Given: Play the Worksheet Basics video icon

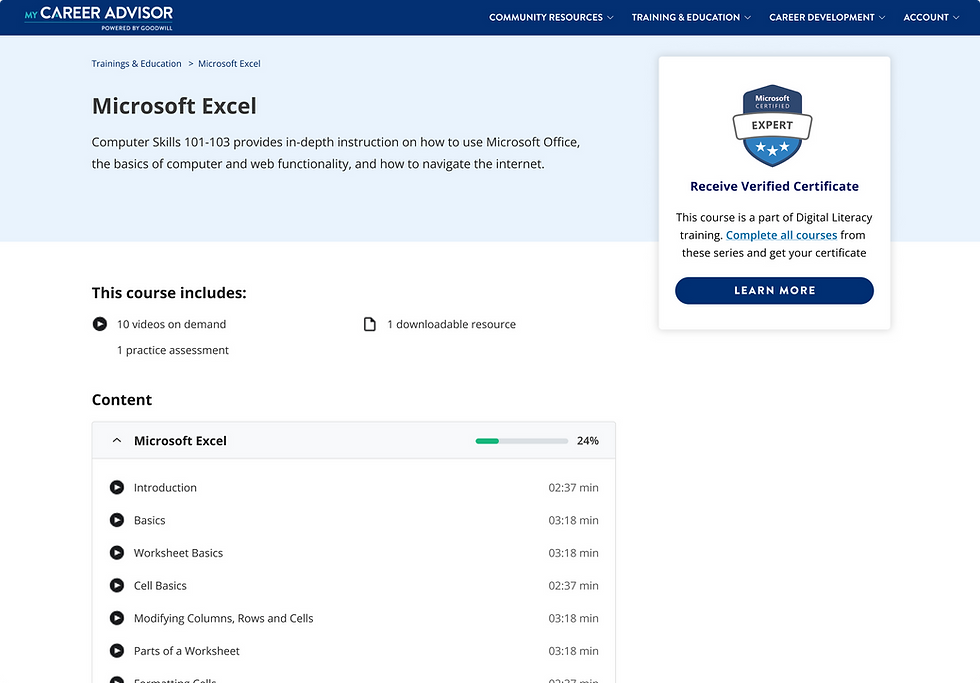Looking at the screenshot, I should tap(117, 552).
